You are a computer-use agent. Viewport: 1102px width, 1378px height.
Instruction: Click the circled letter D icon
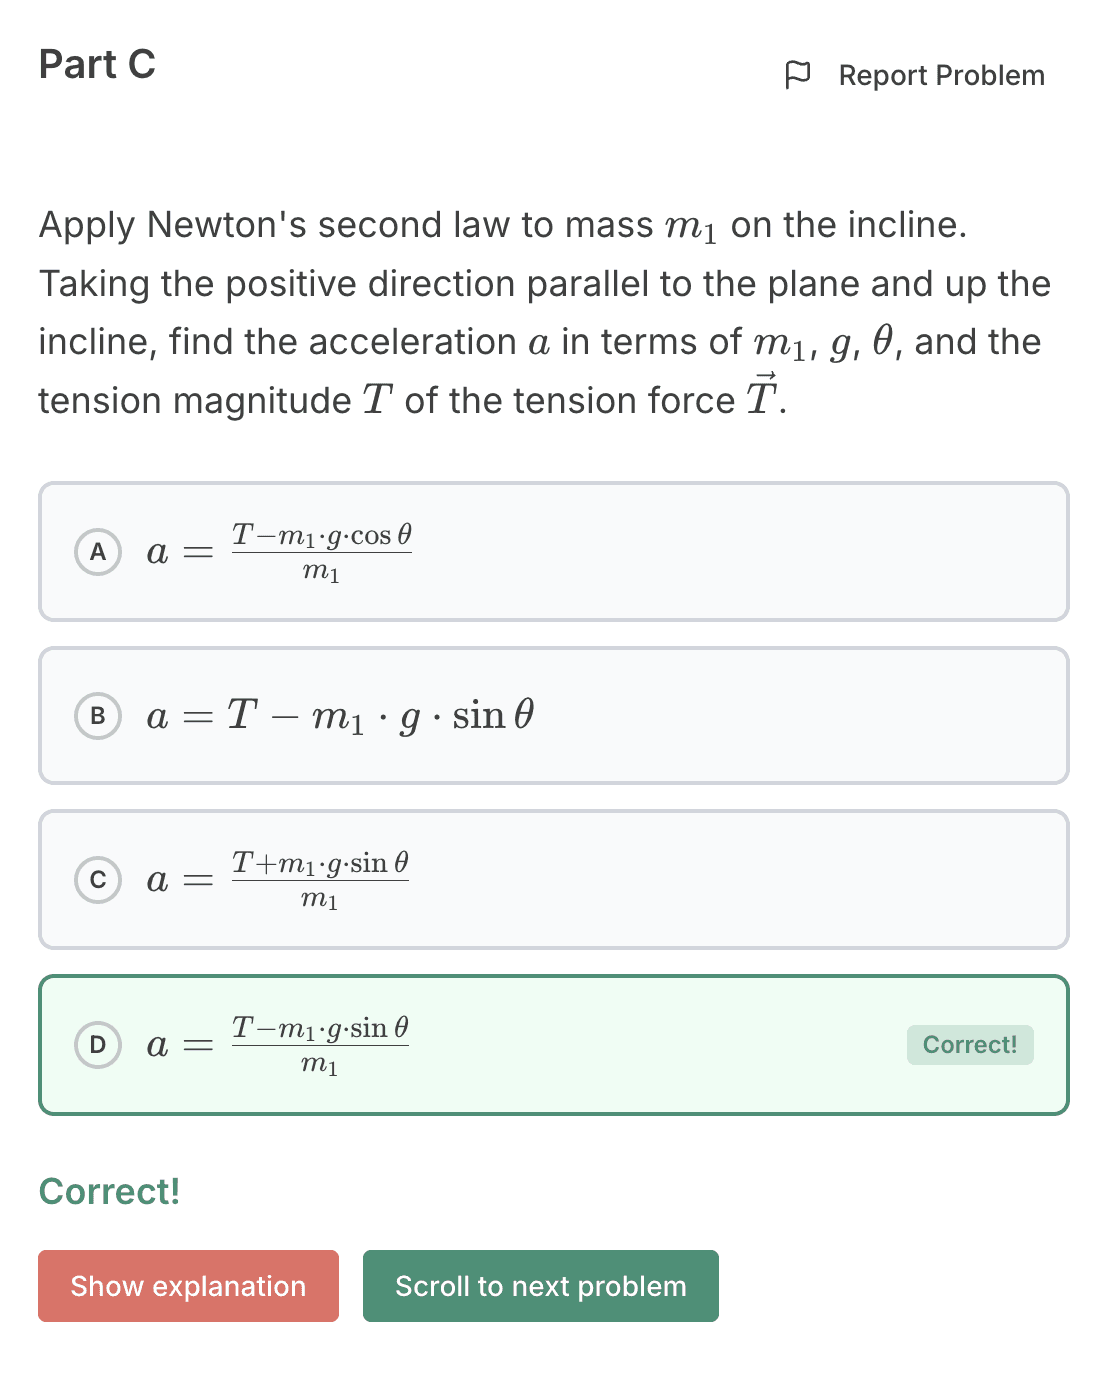coord(98,1045)
